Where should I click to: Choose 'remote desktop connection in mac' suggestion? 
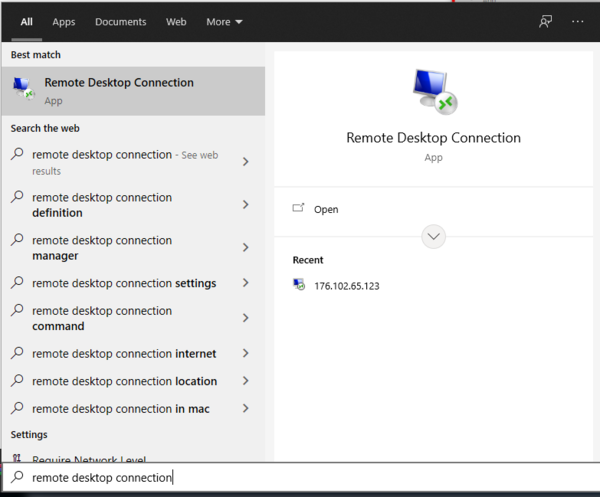pyautogui.click(x=120, y=408)
